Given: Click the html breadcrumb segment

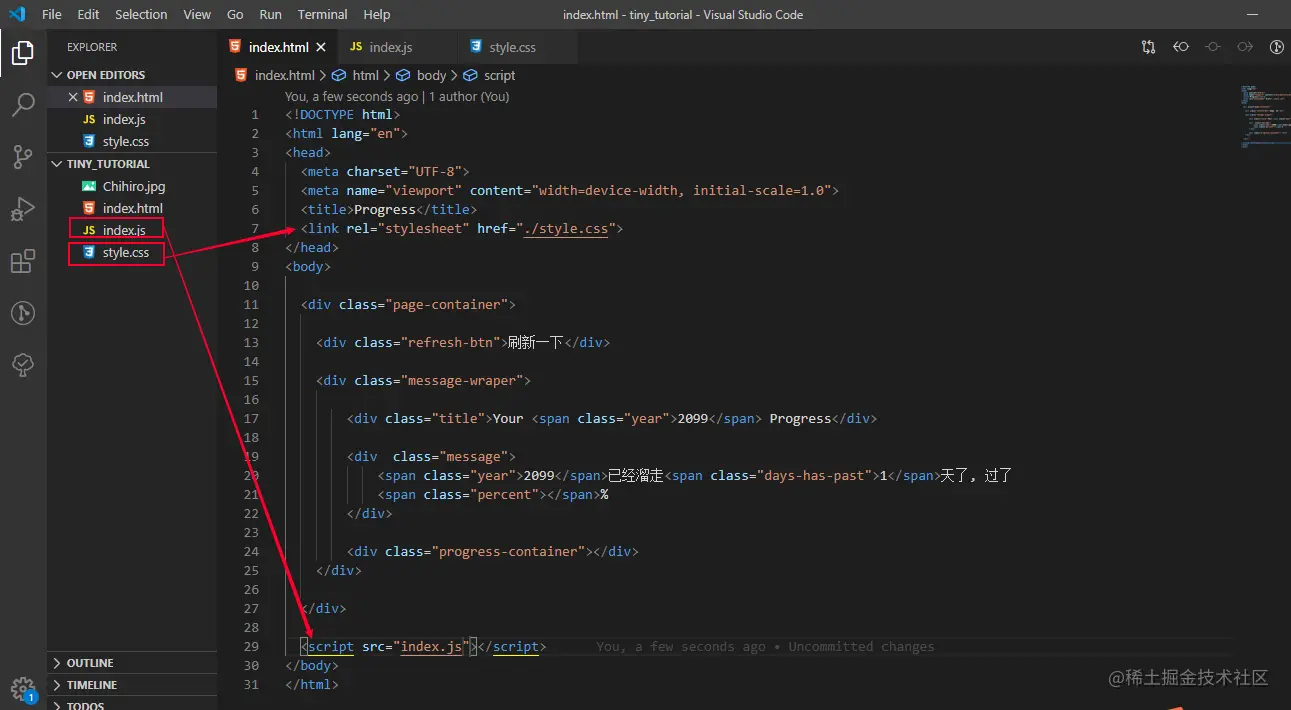Looking at the screenshot, I should [x=366, y=75].
